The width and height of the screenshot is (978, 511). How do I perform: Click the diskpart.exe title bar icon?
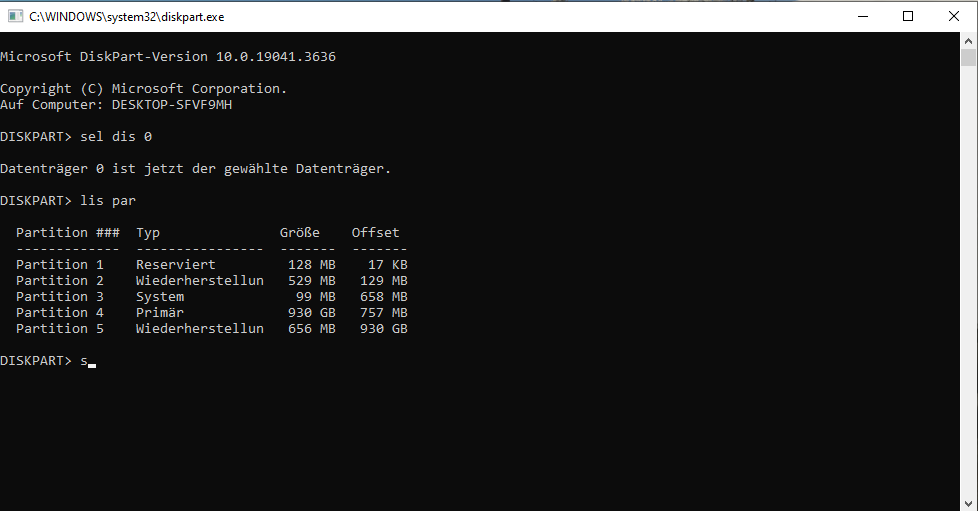coord(15,16)
